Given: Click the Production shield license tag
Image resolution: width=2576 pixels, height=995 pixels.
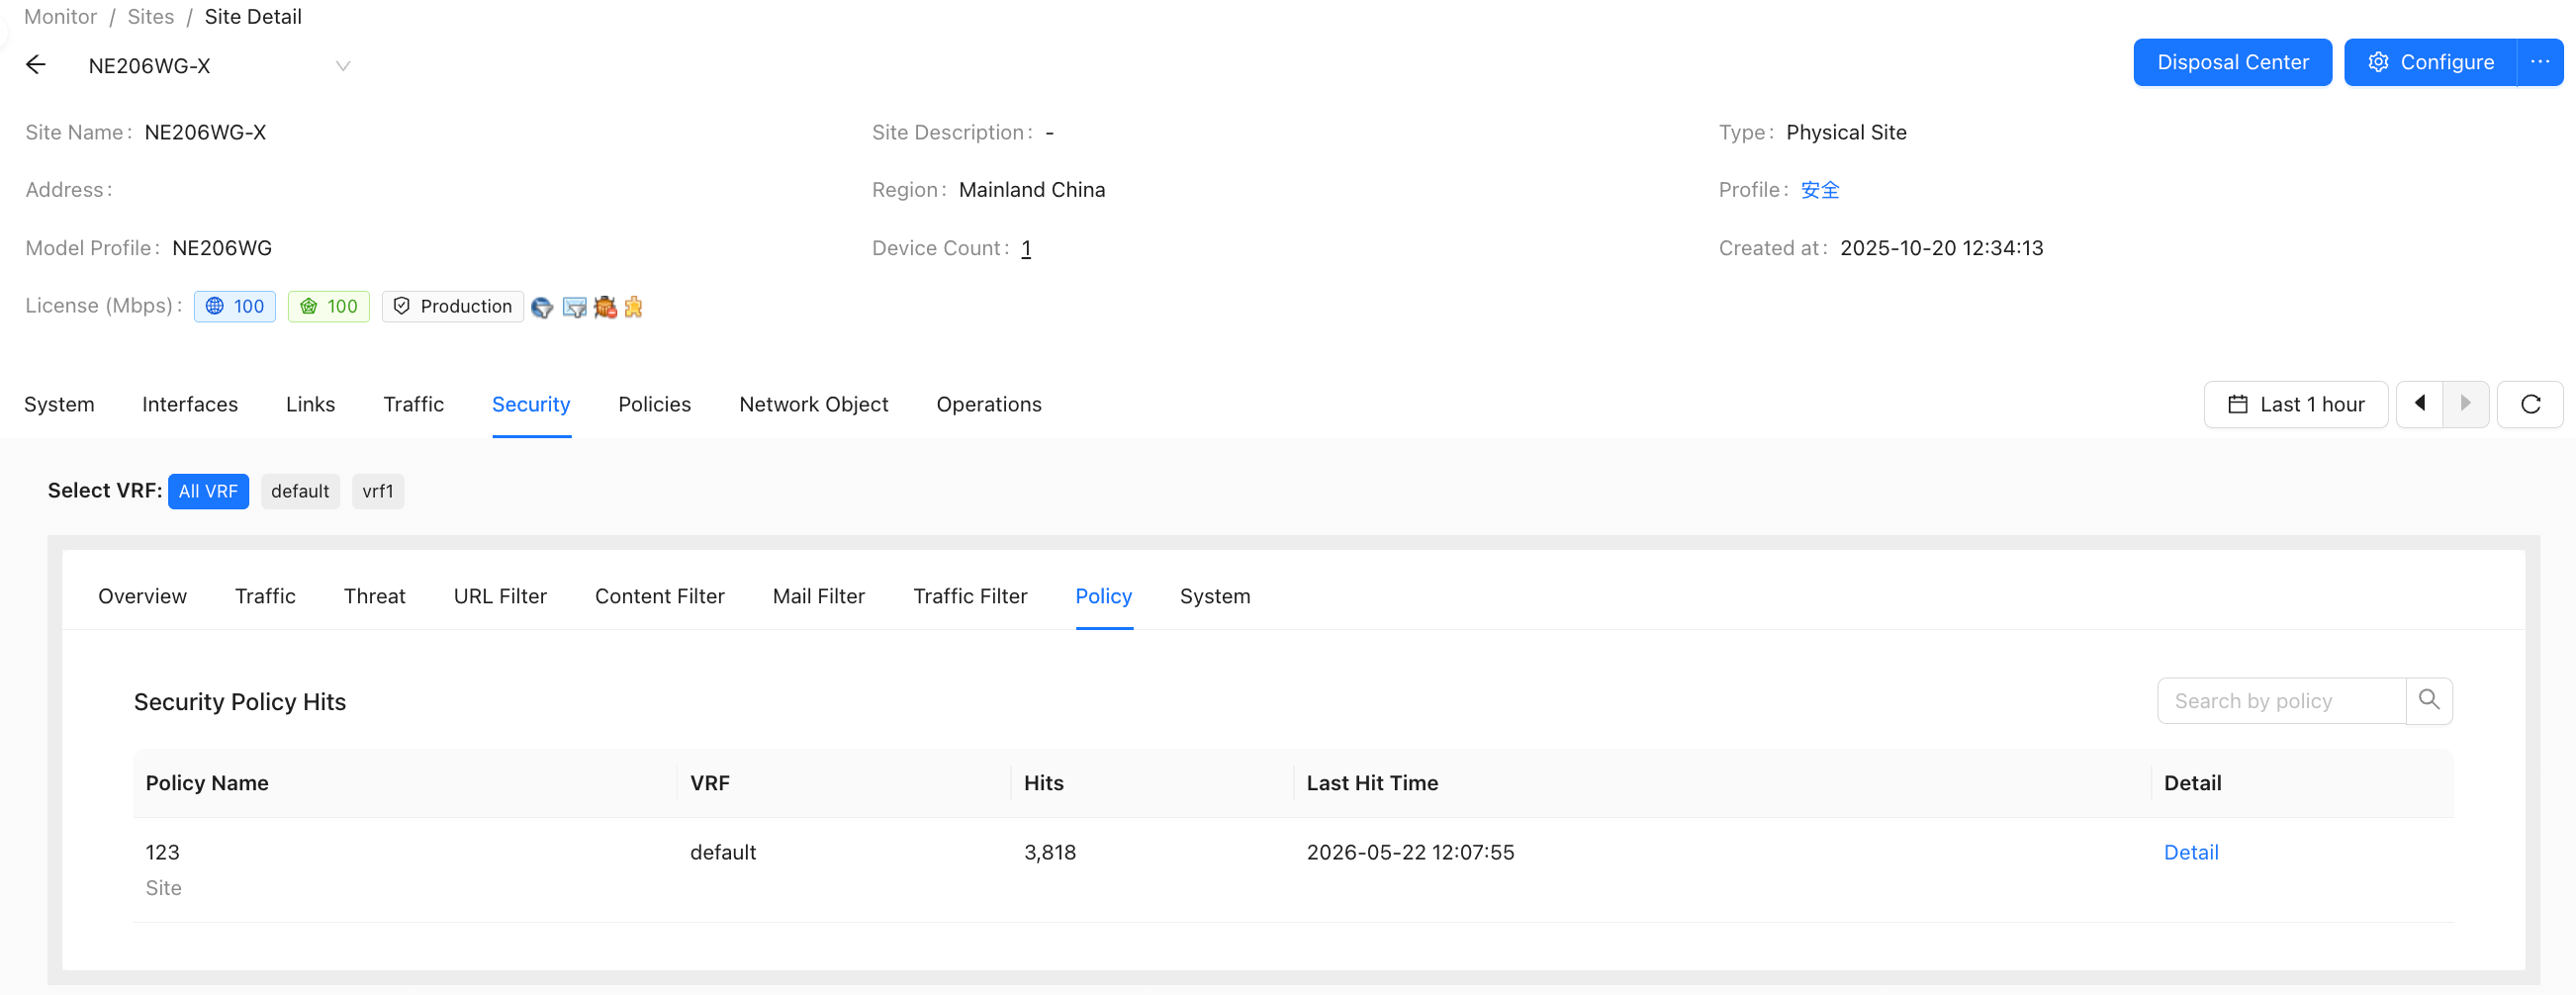Looking at the screenshot, I should [453, 306].
